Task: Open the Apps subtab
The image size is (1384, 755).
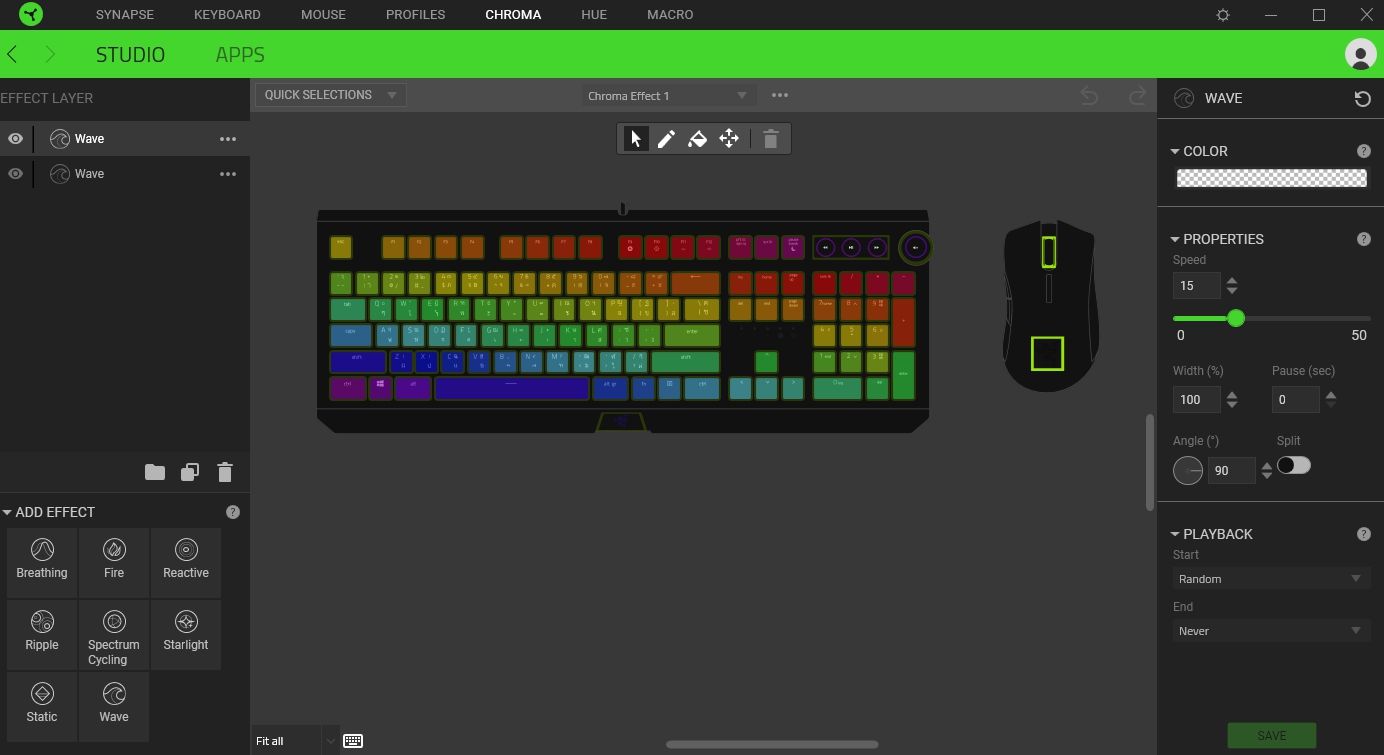Action: point(240,55)
